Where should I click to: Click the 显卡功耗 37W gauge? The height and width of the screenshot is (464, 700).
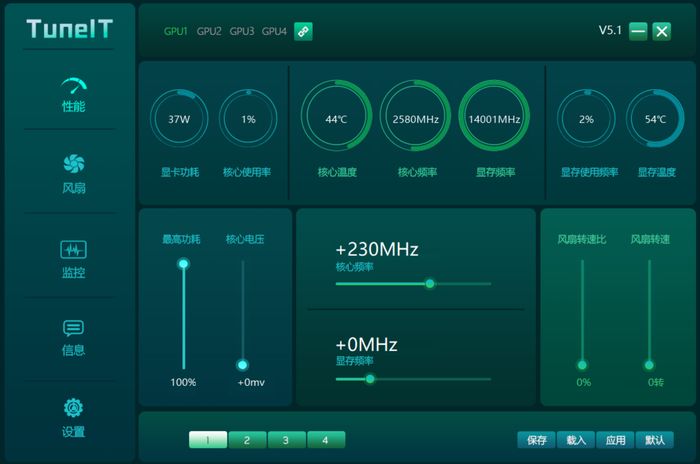[179, 119]
